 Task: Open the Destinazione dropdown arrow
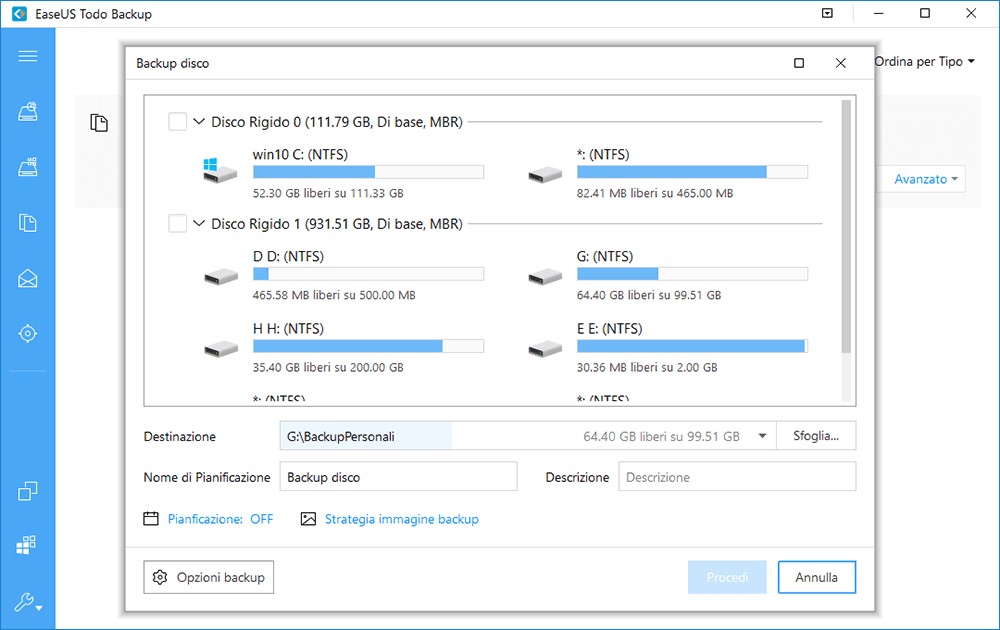coord(762,436)
